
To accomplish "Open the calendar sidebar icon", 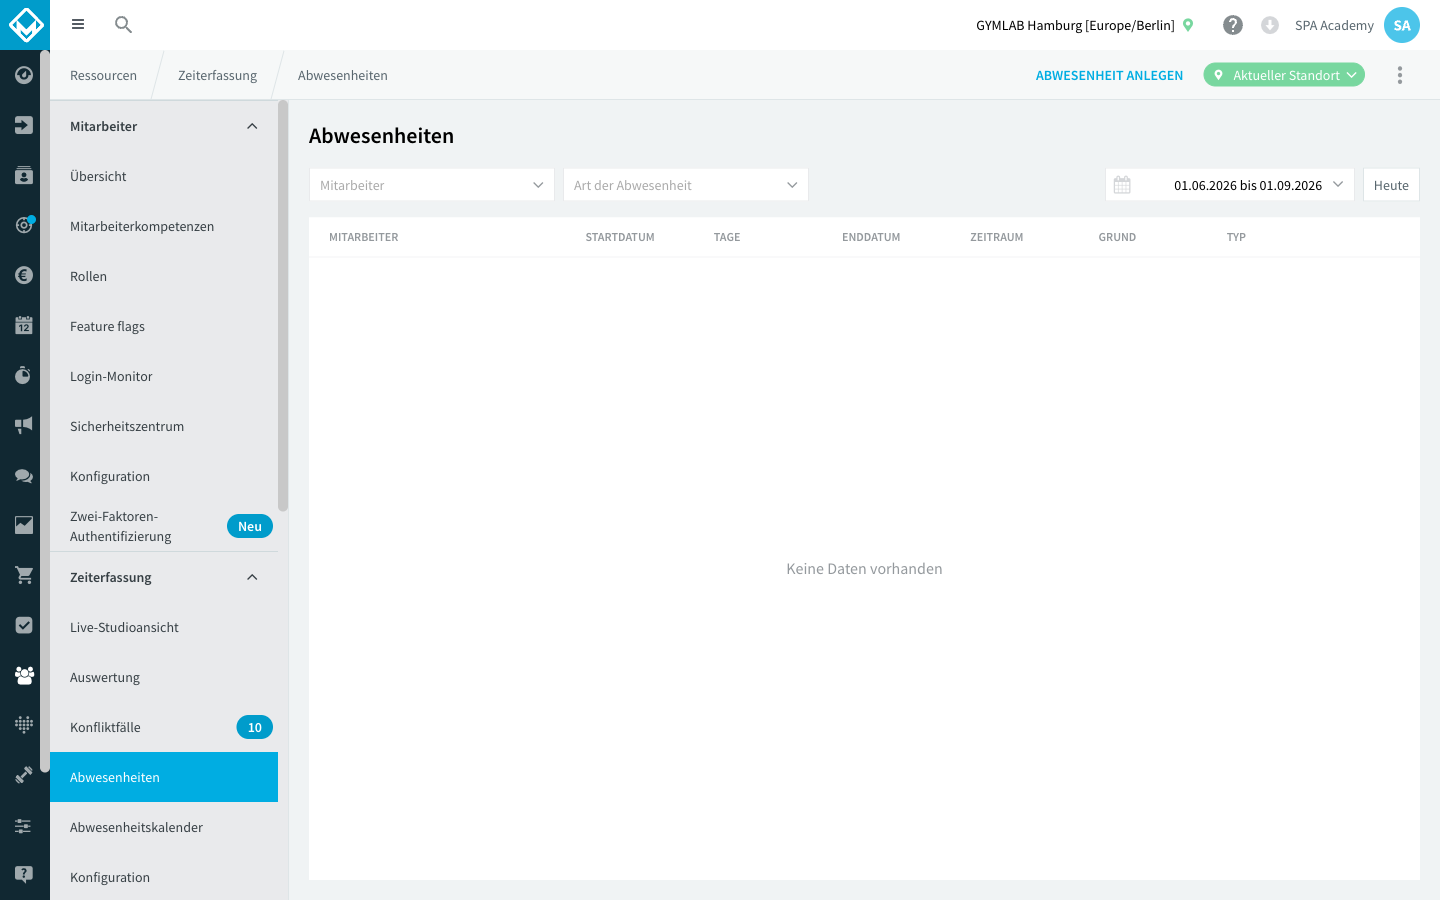I will [24, 325].
